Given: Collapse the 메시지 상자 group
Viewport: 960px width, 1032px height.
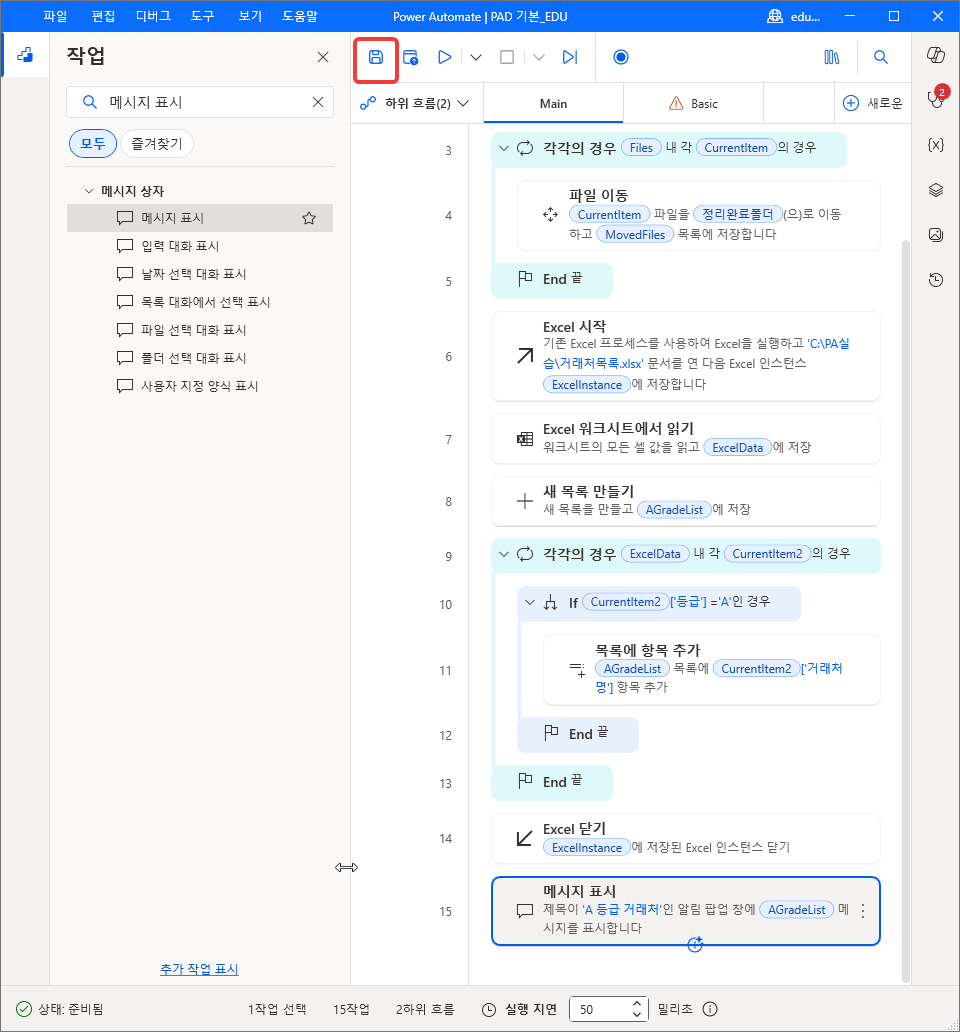Looking at the screenshot, I should point(89,191).
